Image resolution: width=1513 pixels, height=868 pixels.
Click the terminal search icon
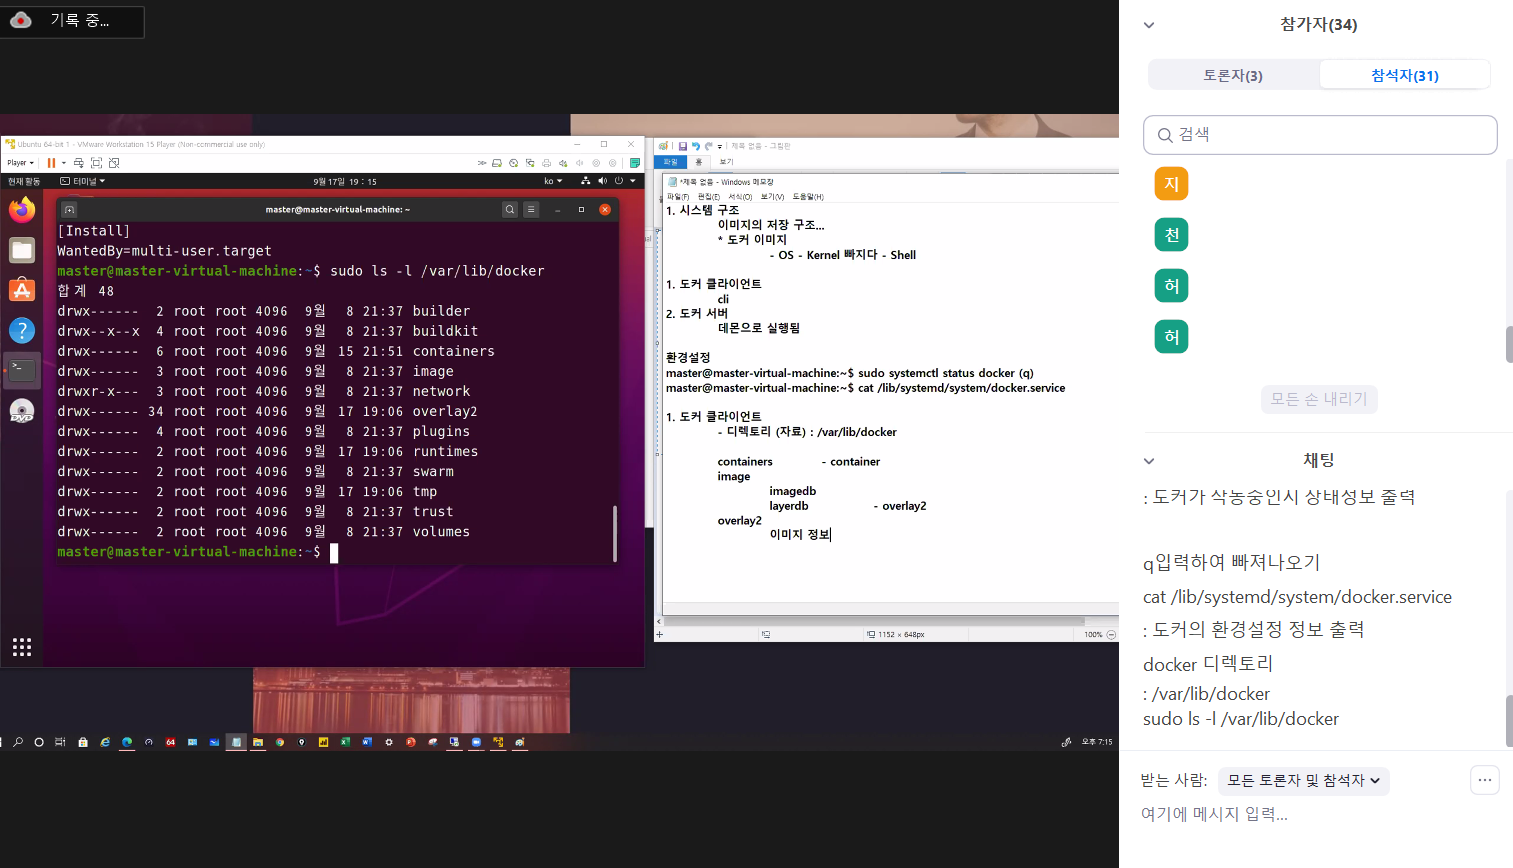pyautogui.click(x=510, y=210)
